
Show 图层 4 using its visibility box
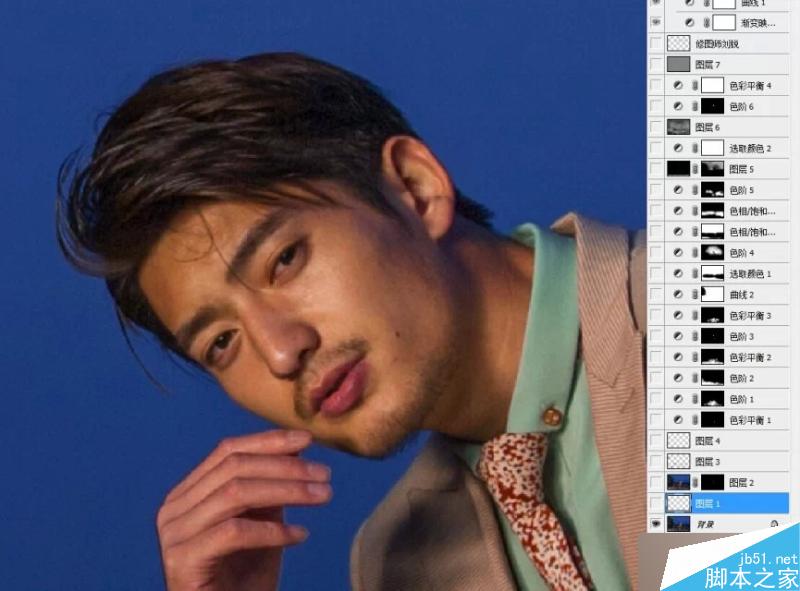click(656, 440)
